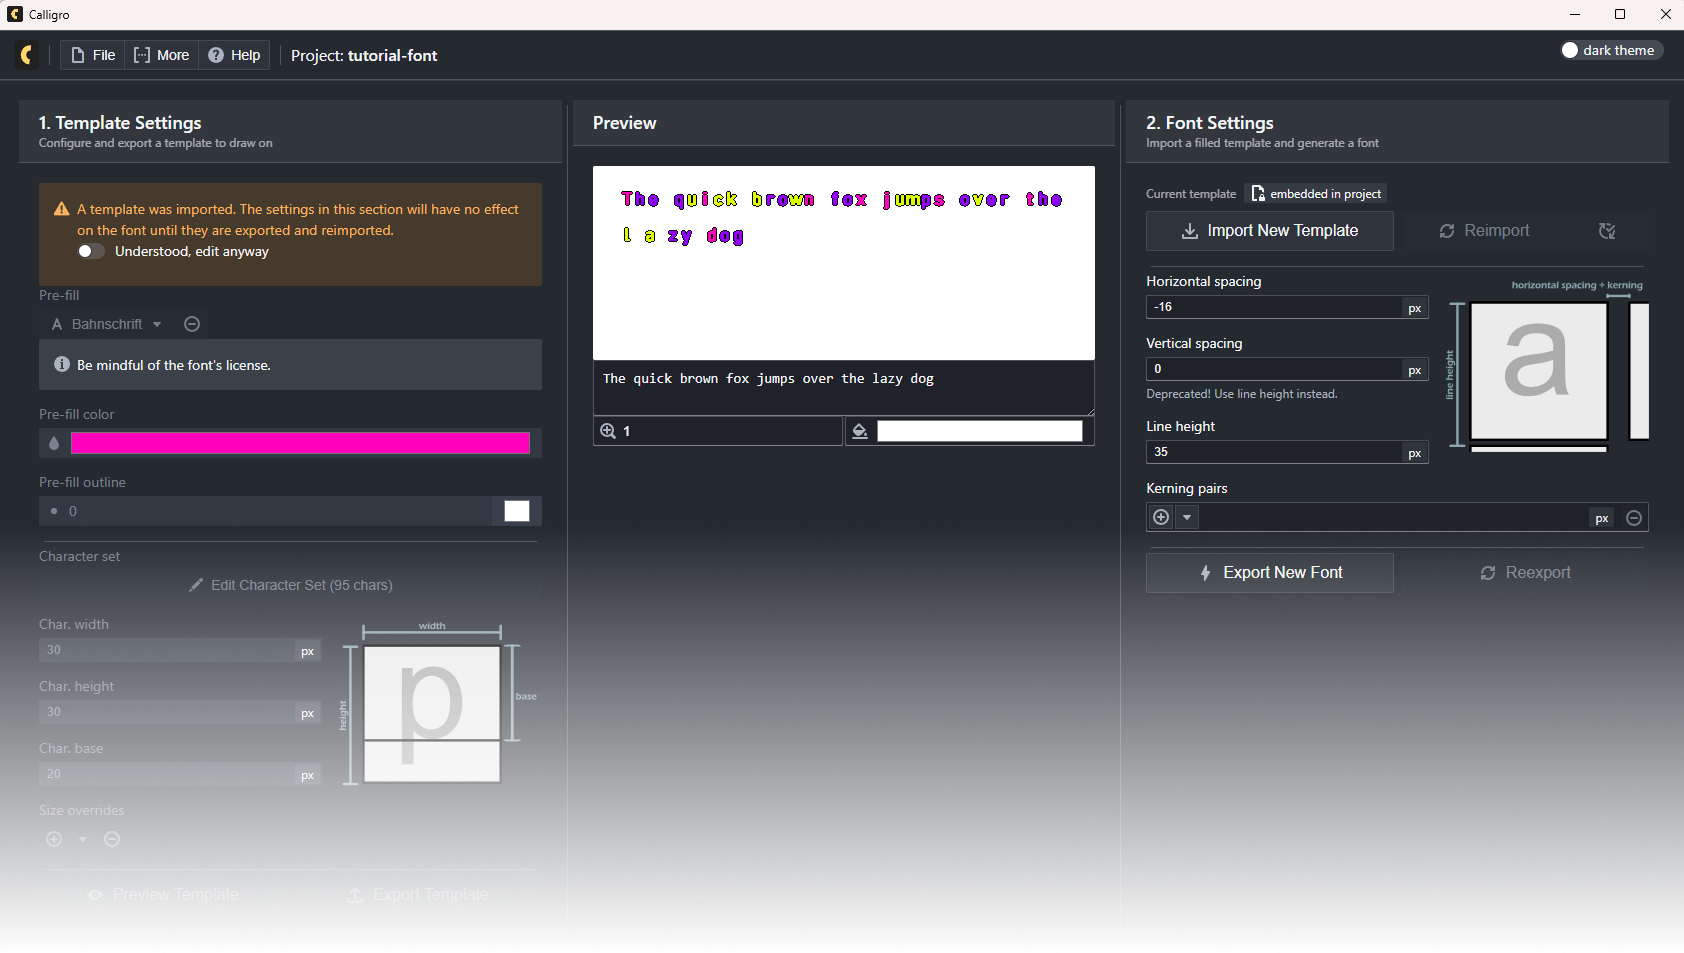Open the background fill color bucket in preview
1684x953 pixels.
860,431
